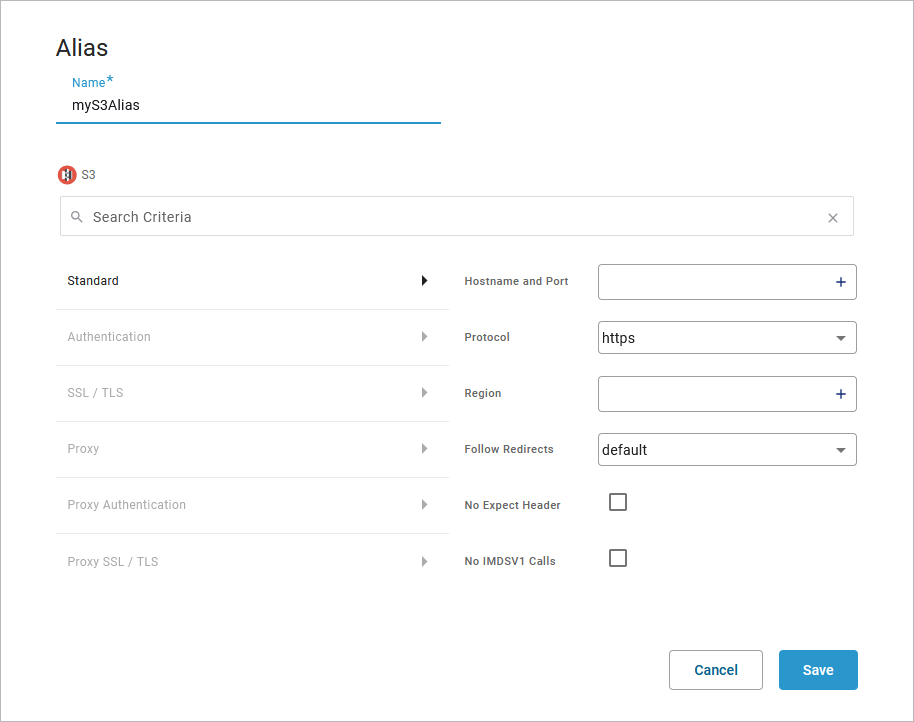914x722 pixels.
Task: Clear search criteria with X icon
Action: click(x=832, y=218)
